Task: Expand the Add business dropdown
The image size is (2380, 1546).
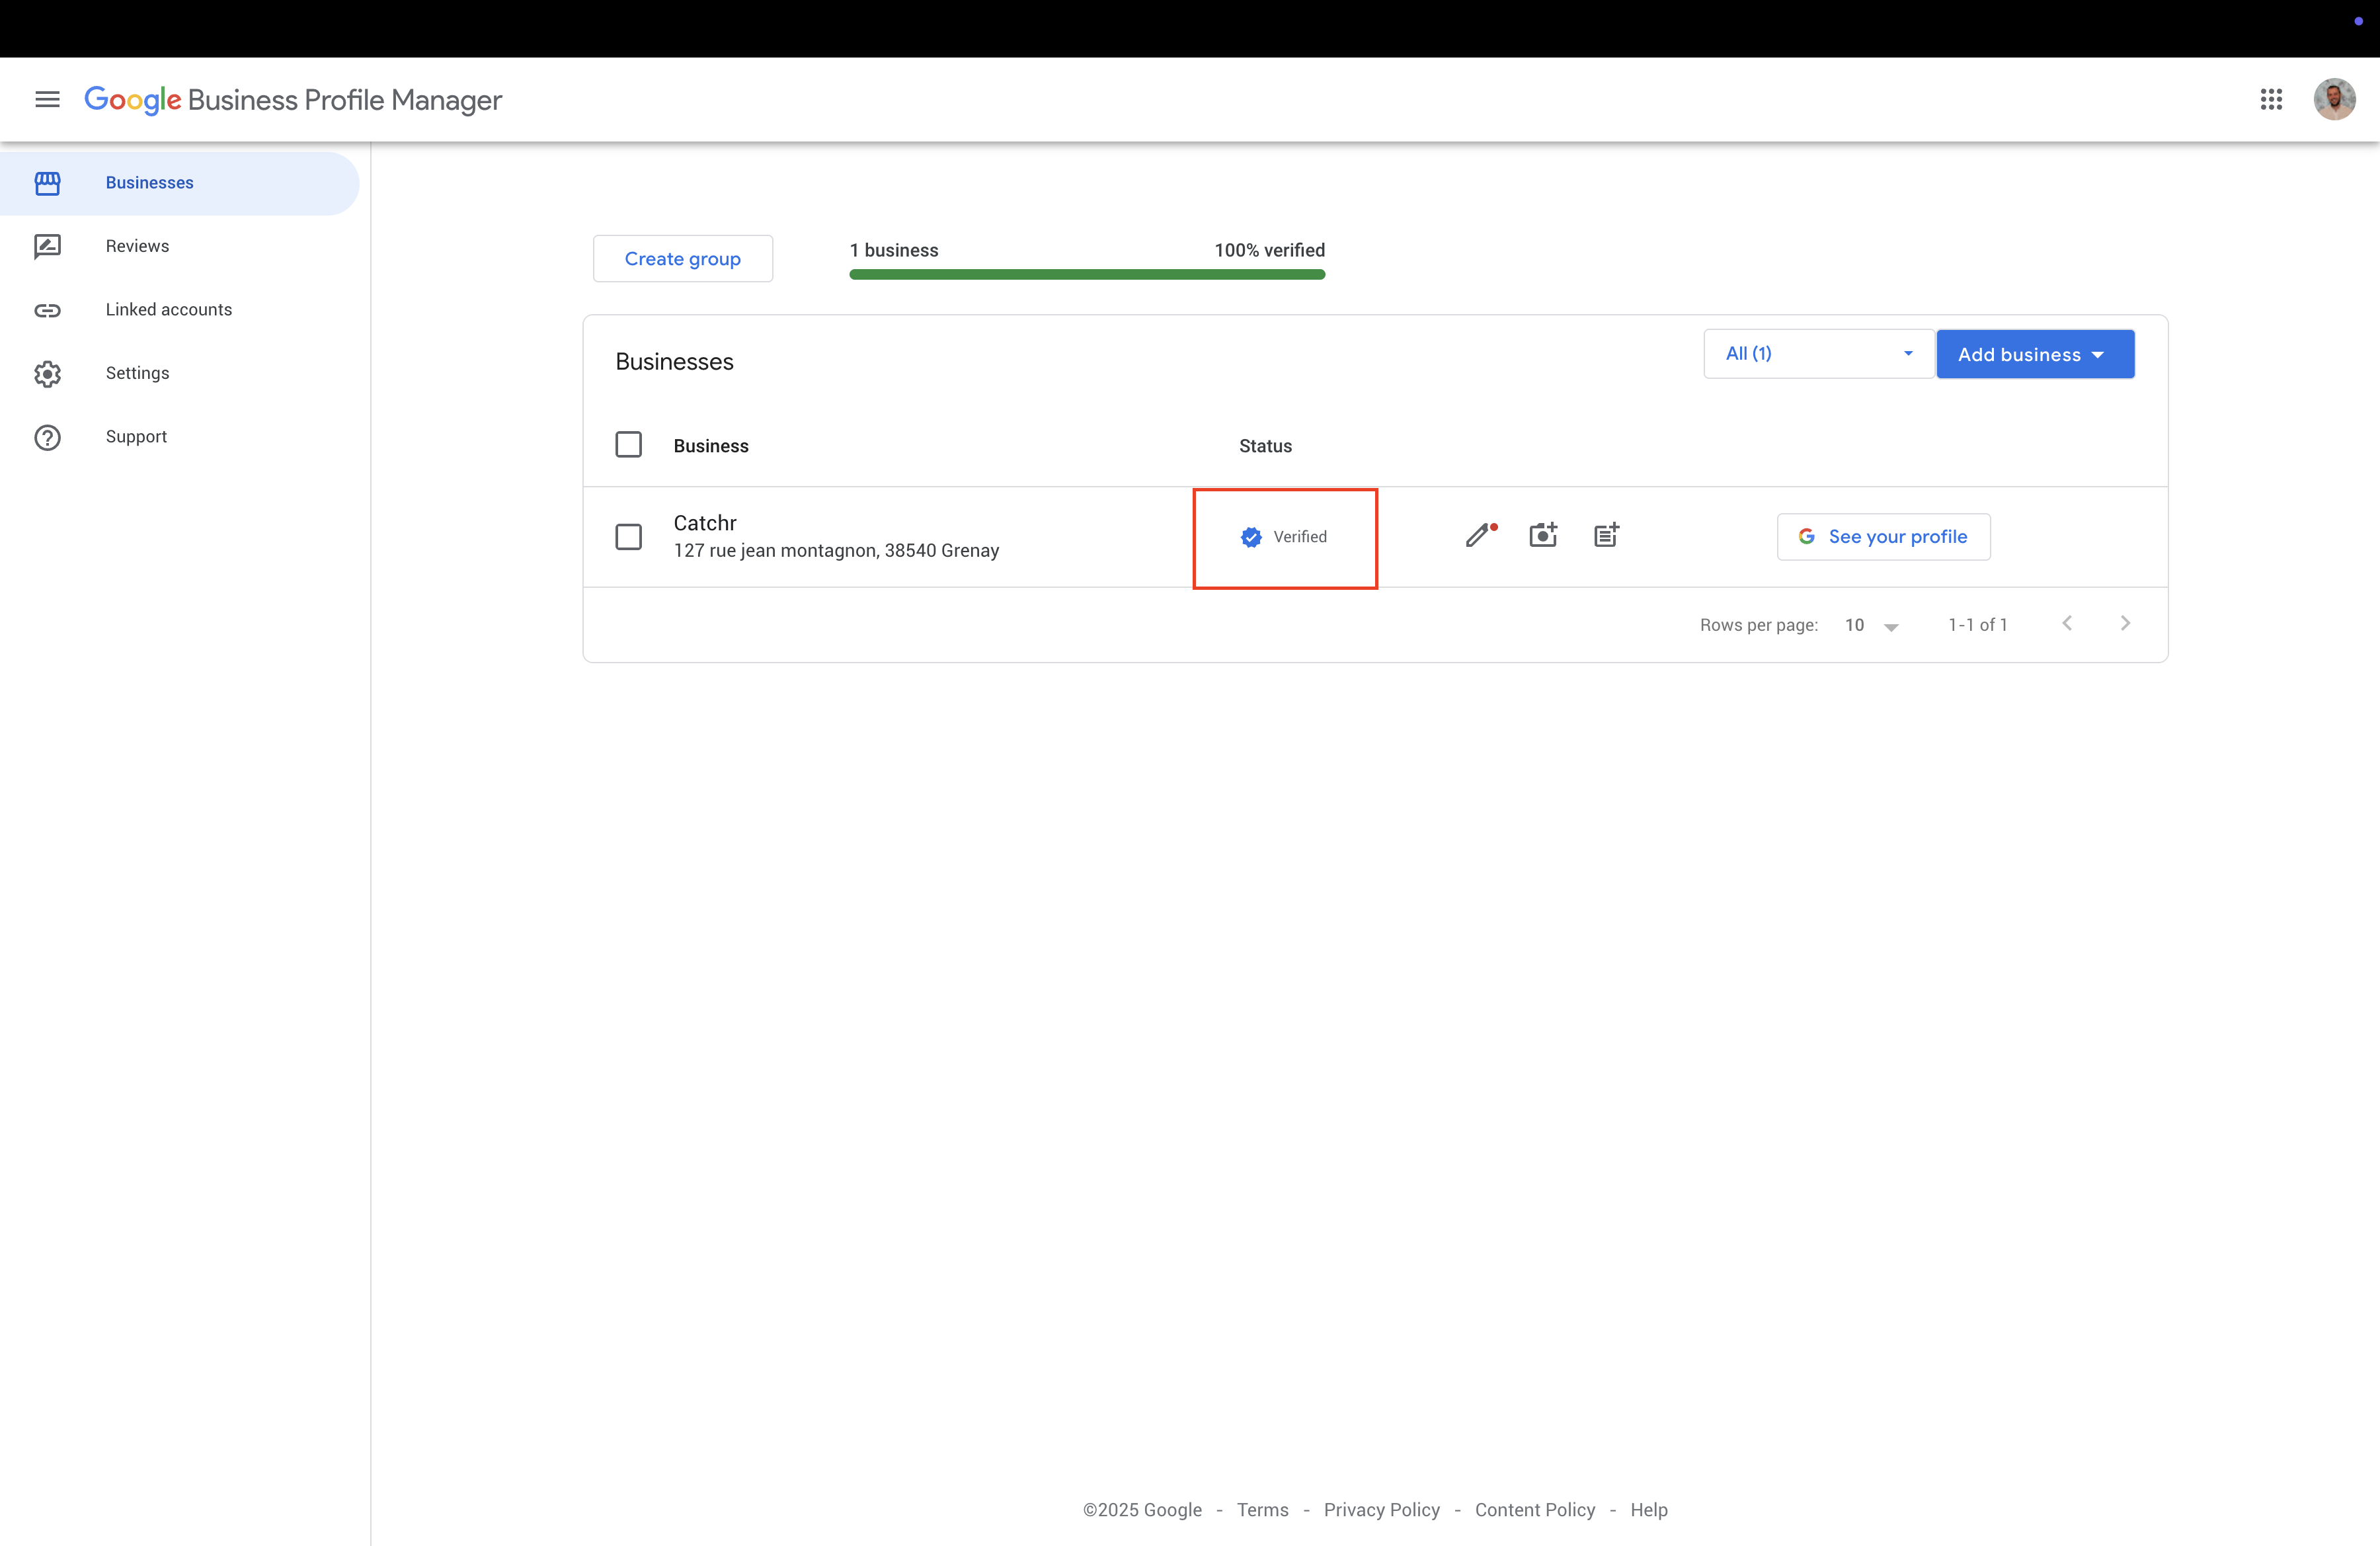Action: [x=2035, y=354]
